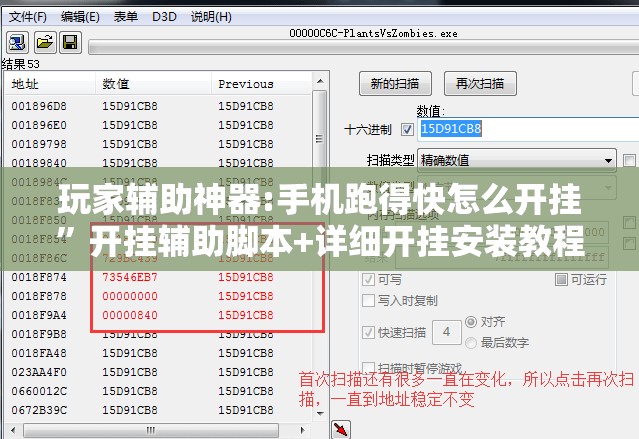Viewport: 639px width, 439px height.
Task: Select address row 001896D8
Action: [x=158, y=106]
